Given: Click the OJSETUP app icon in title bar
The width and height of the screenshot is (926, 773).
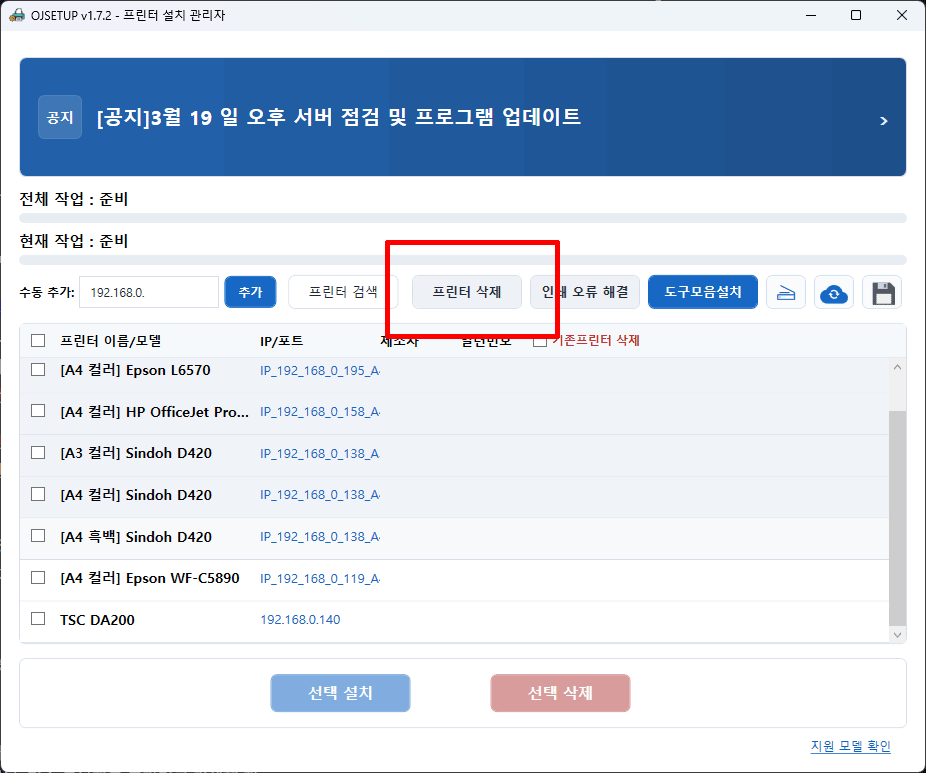Looking at the screenshot, I should [16, 15].
